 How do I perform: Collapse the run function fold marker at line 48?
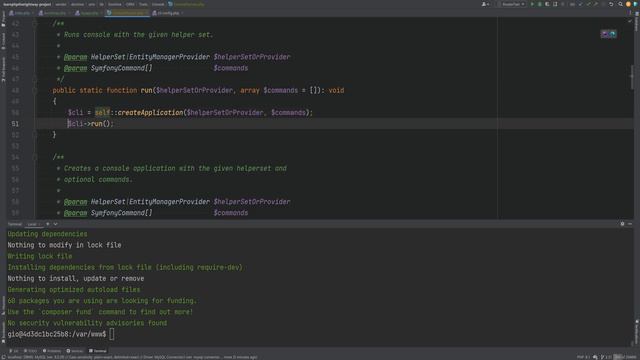pos(35,90)
